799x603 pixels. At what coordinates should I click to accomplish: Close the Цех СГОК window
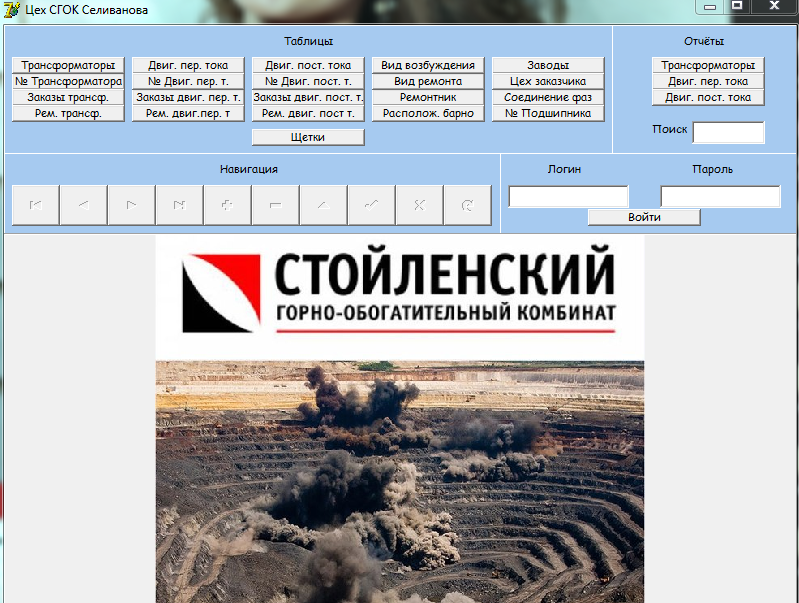click(x=774, y=7)
